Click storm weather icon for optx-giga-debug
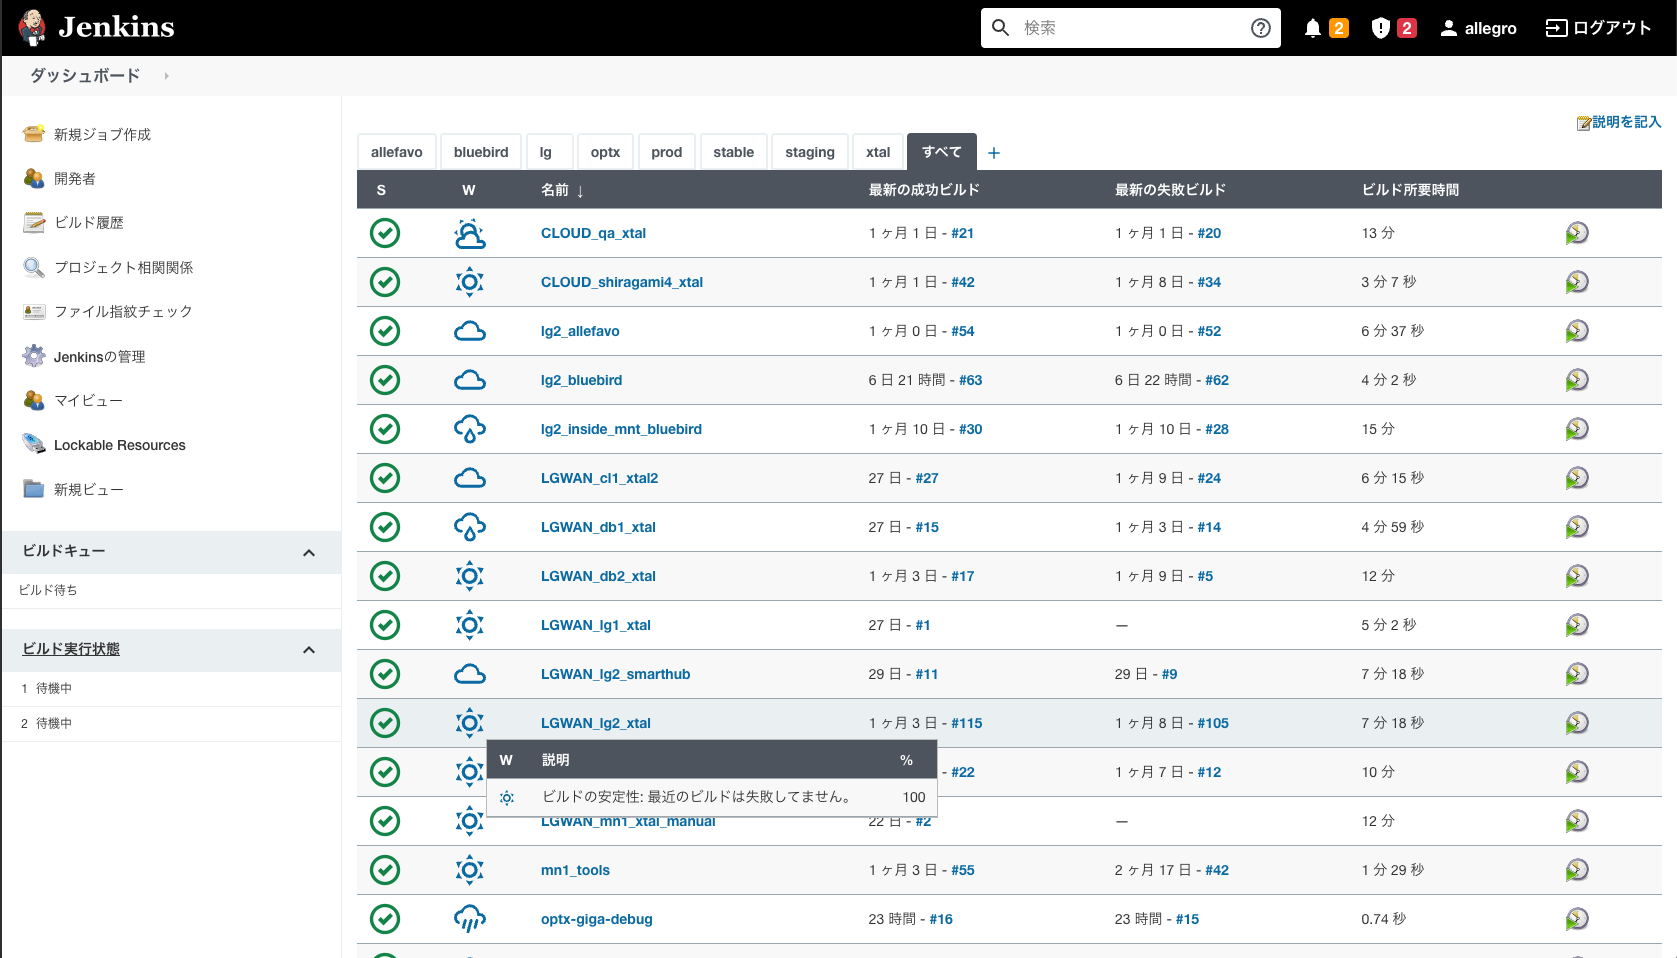 pos(470,919)
